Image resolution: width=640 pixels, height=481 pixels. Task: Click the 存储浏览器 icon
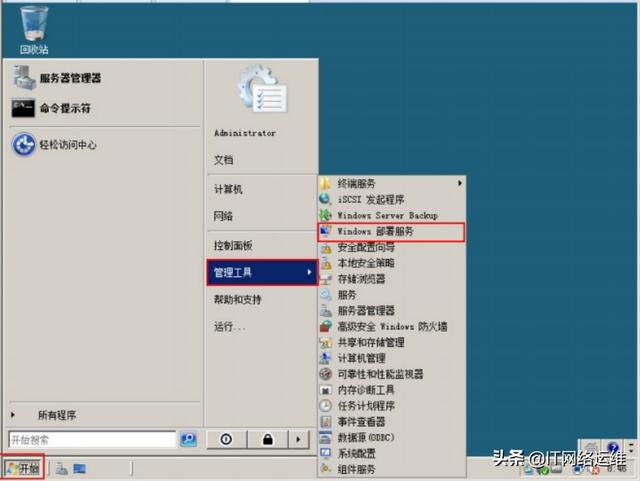point(325,279)
